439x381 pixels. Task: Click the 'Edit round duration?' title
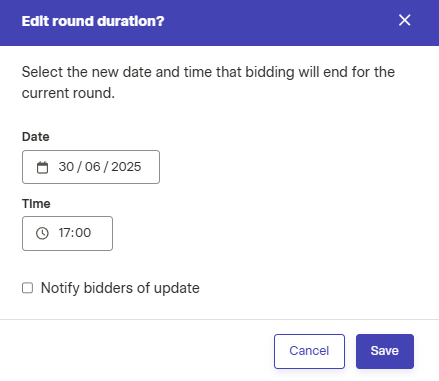[93, 21]
